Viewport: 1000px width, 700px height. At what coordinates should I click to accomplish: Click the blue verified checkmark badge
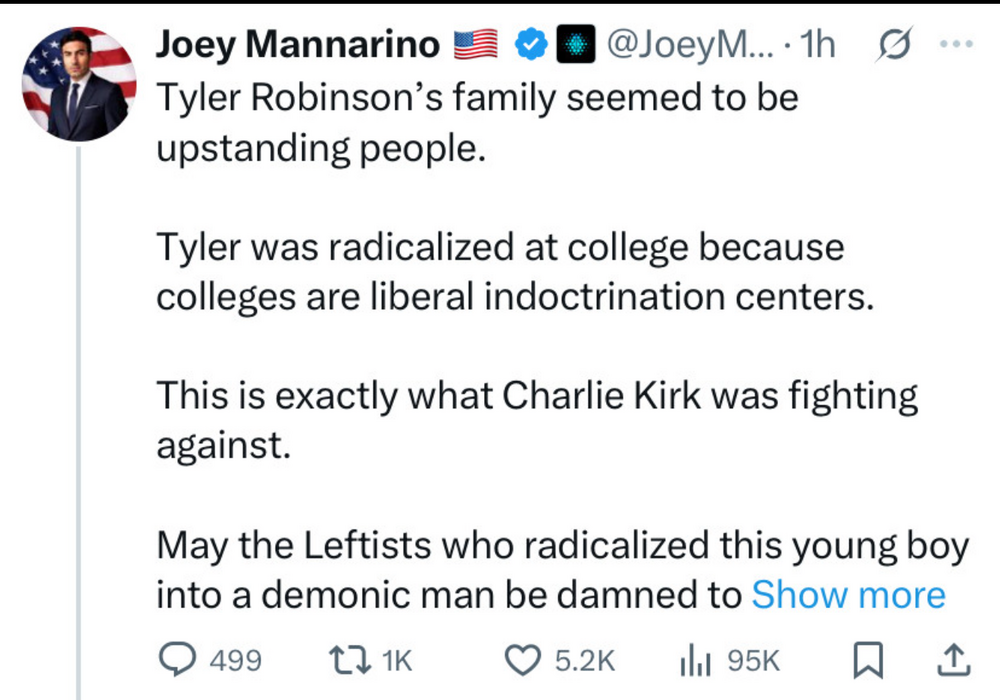[x=530, y=45]
